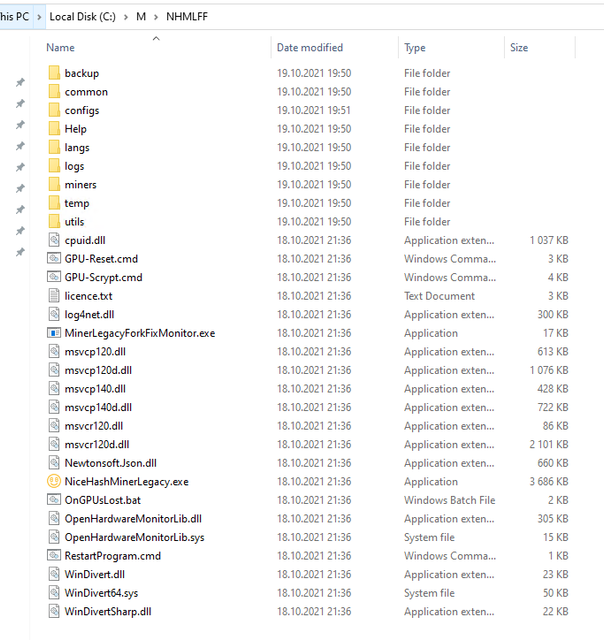Click the logs folder icon

(54, 166)
